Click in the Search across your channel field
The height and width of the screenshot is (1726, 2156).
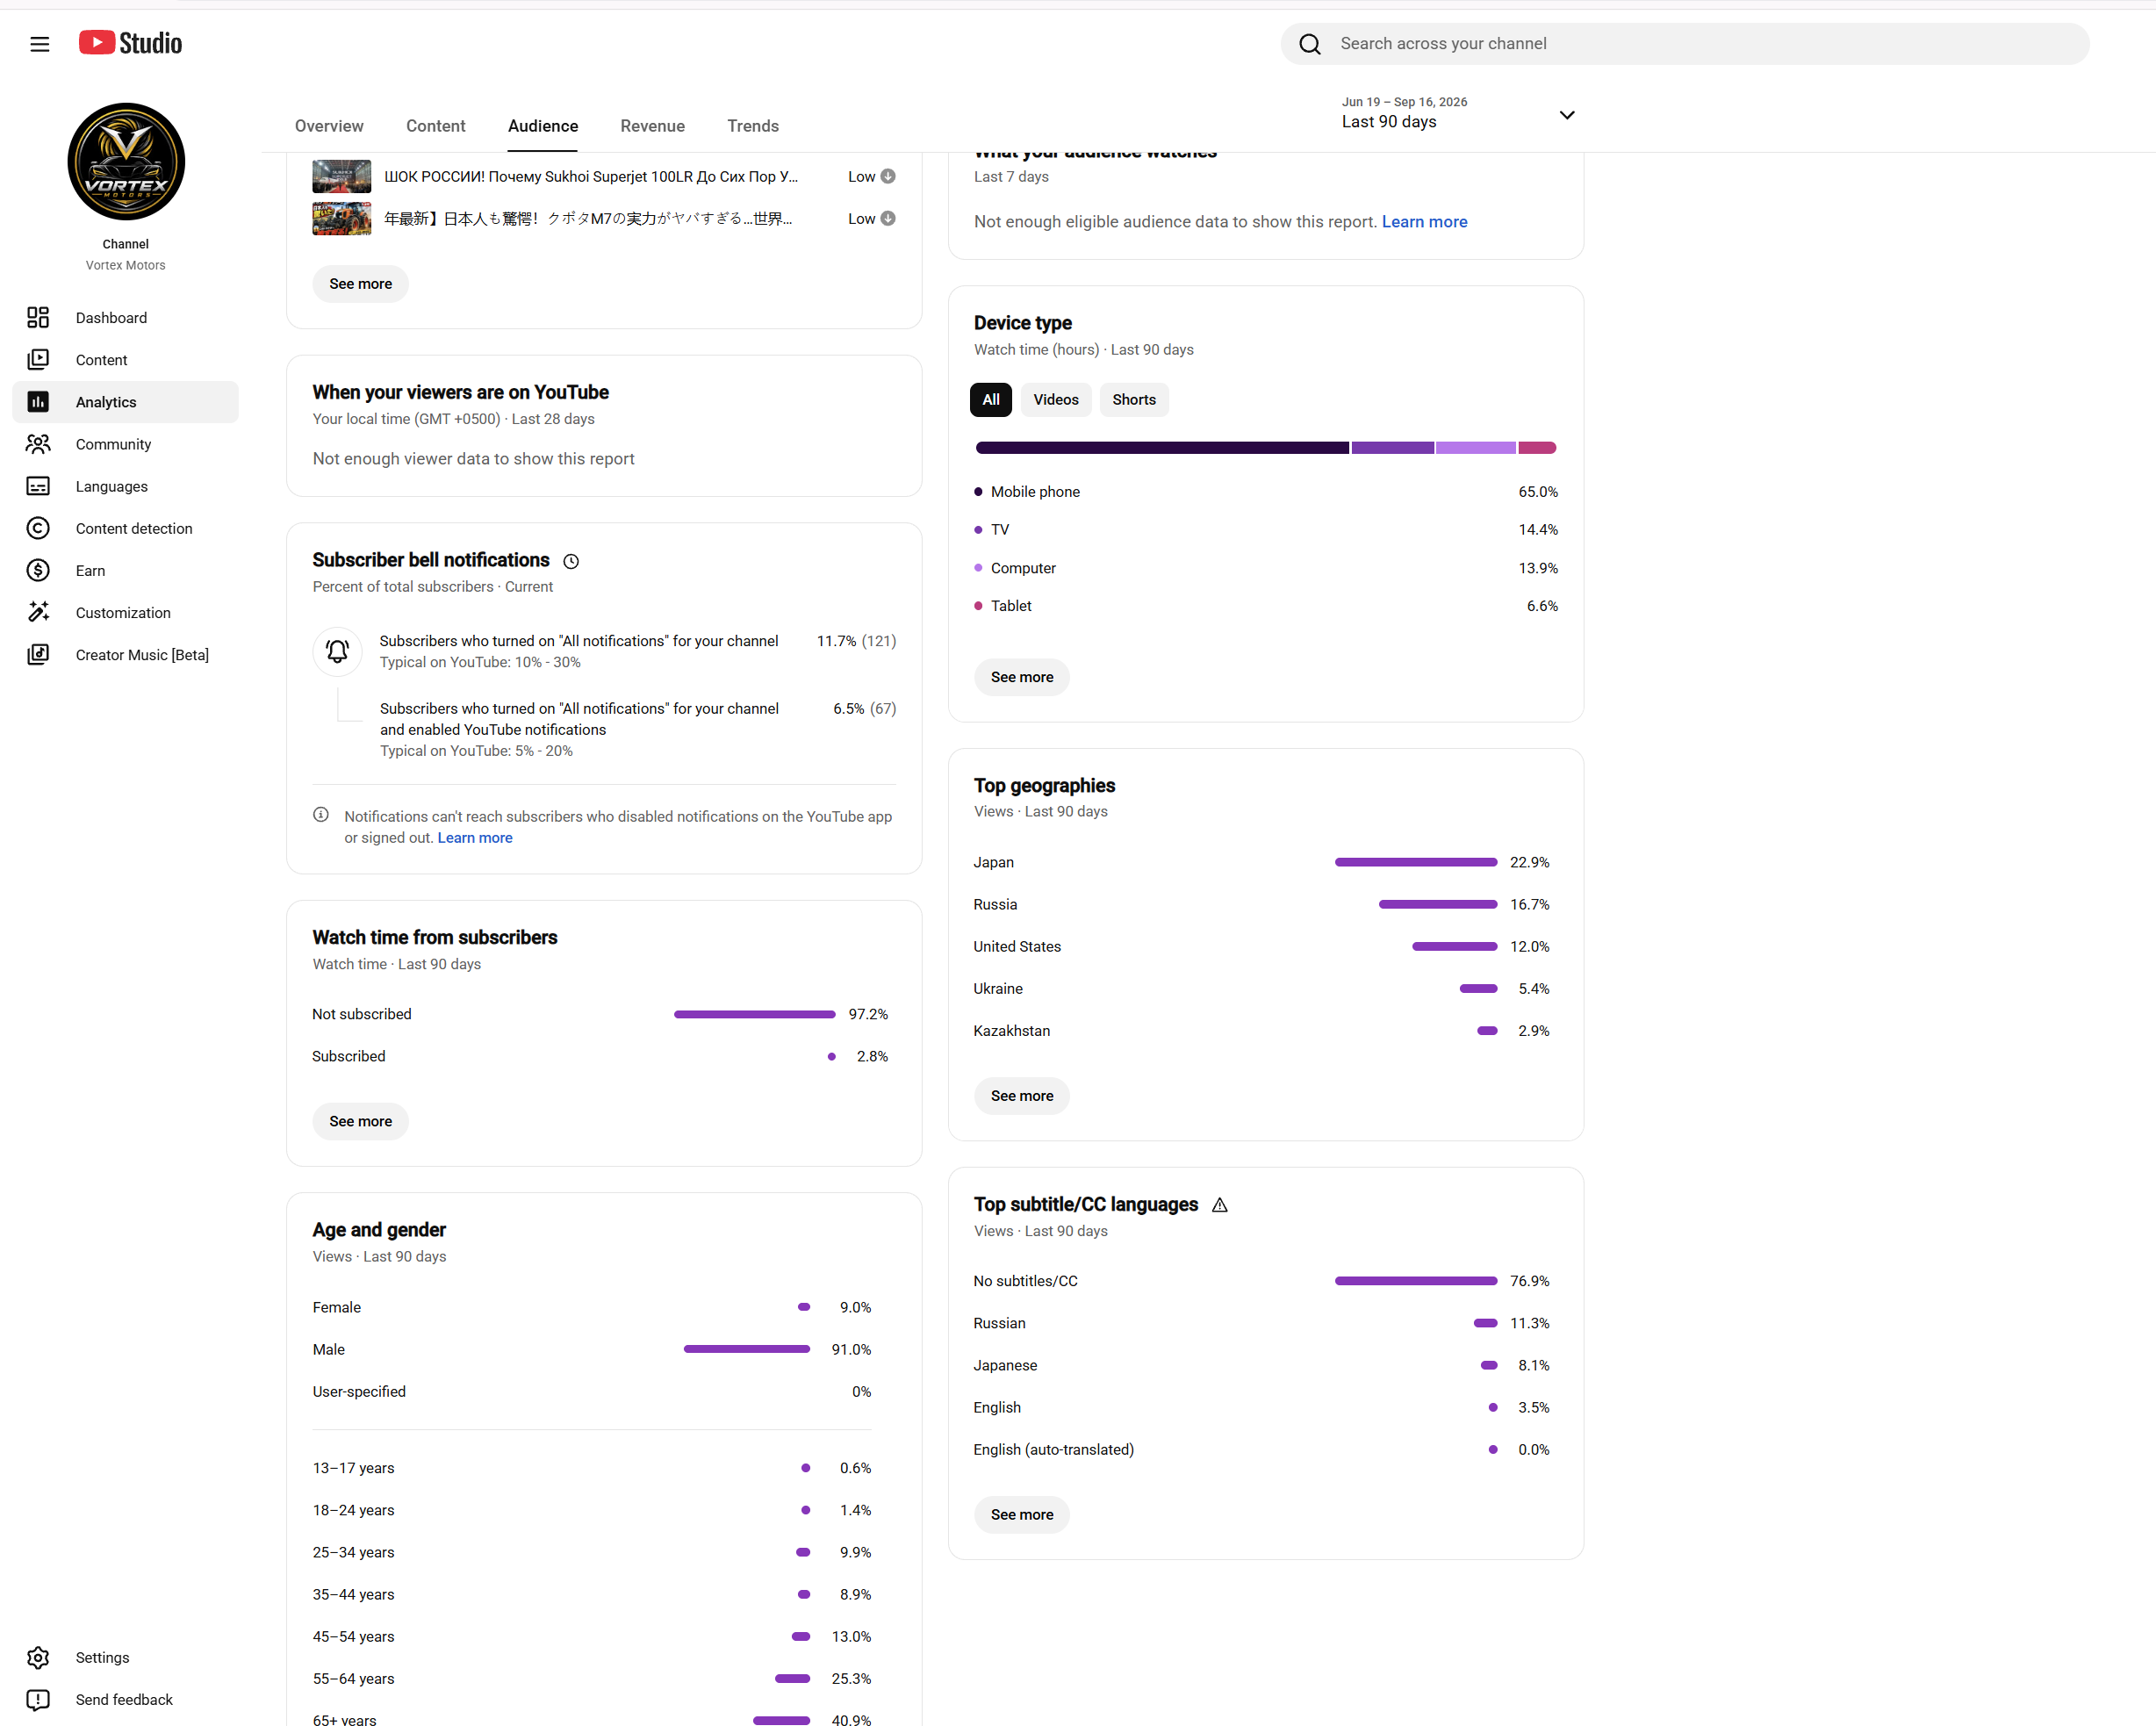pos(1685,44)
